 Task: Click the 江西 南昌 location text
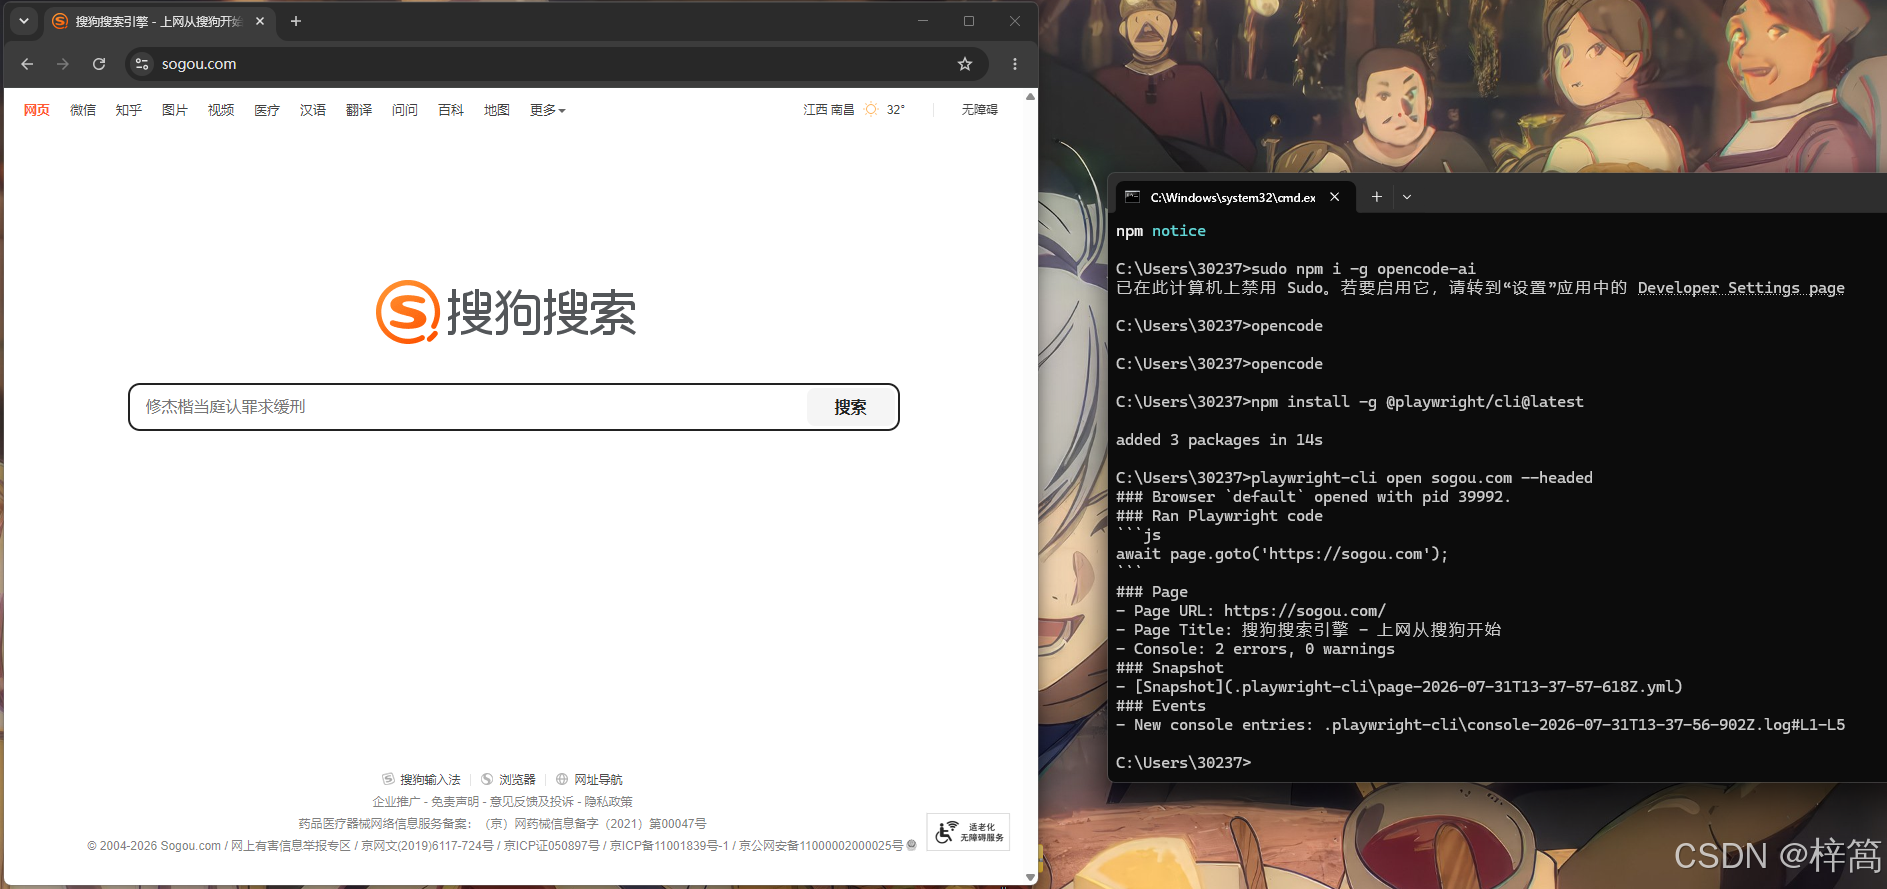point(829,110)
